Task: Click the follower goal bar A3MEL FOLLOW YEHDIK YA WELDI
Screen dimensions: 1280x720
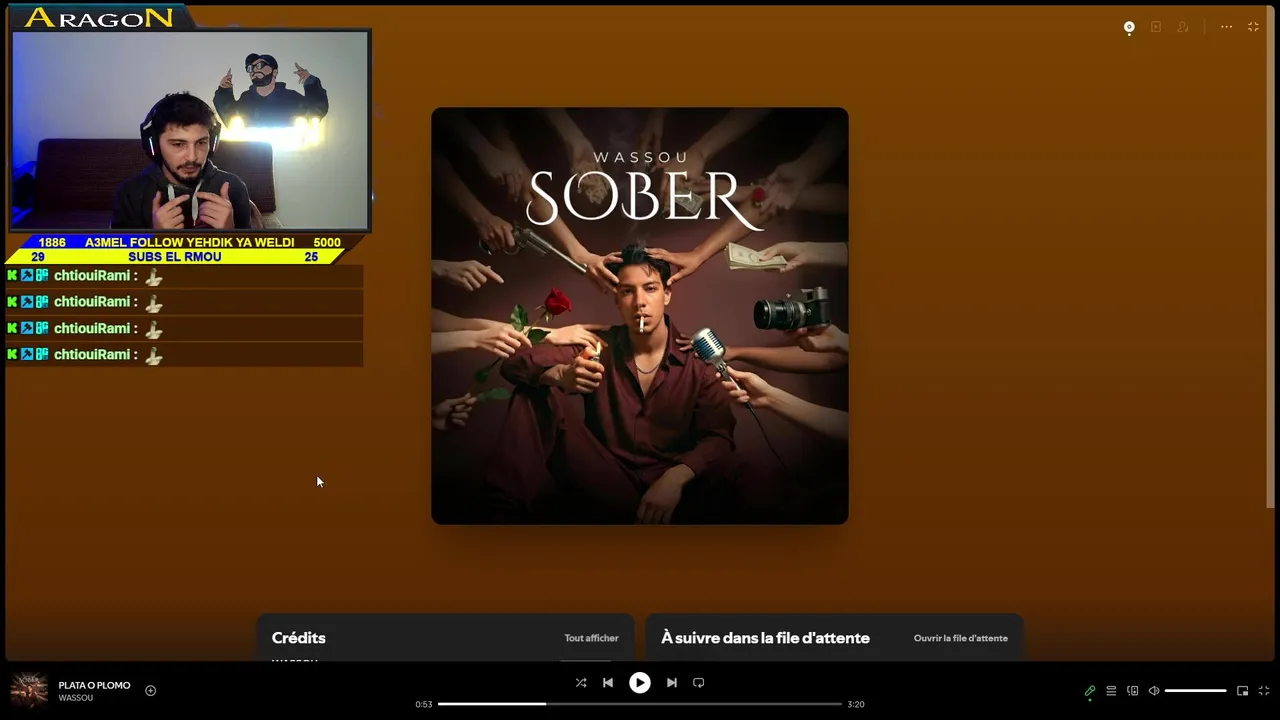Action: (189, 242)
